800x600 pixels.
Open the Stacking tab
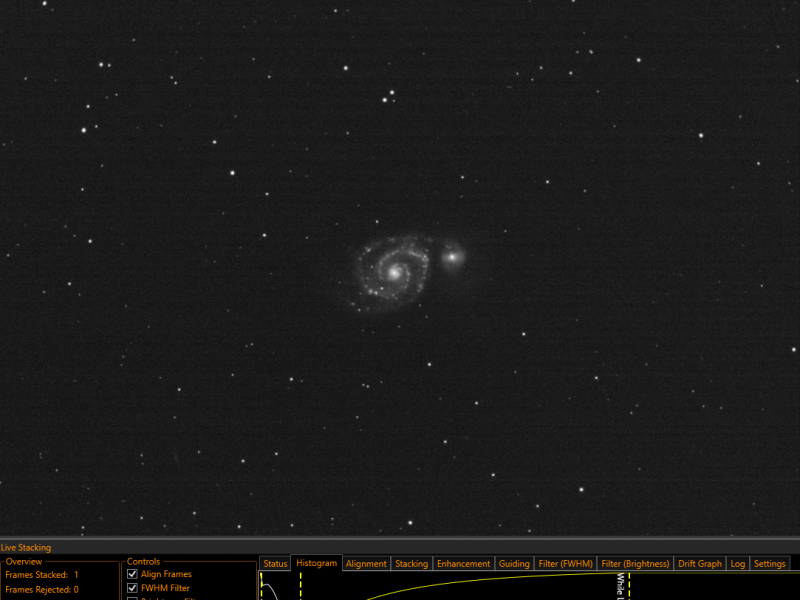[411, 564]
